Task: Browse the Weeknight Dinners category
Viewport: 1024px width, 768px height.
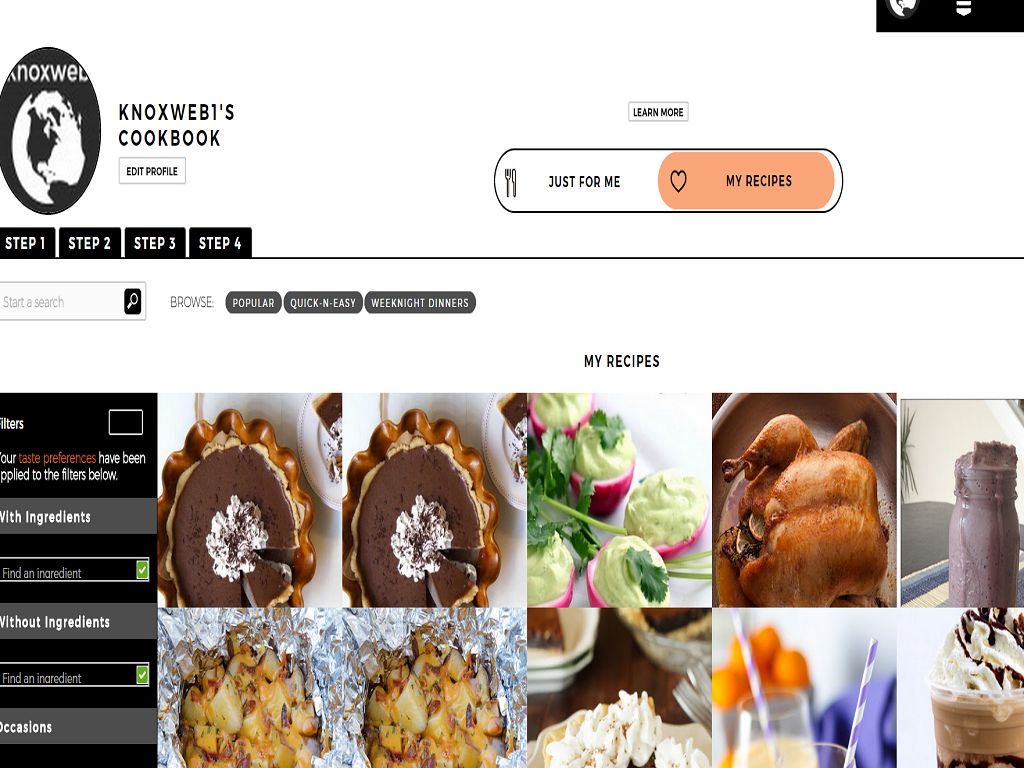Action: [420, 303]
